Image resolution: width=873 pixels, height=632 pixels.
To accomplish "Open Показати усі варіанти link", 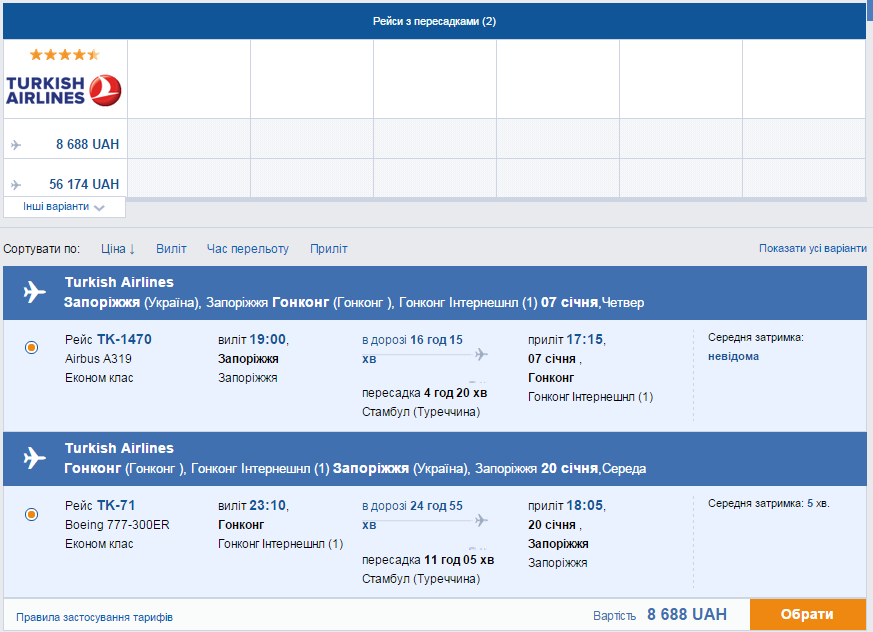I will (813, 248).
